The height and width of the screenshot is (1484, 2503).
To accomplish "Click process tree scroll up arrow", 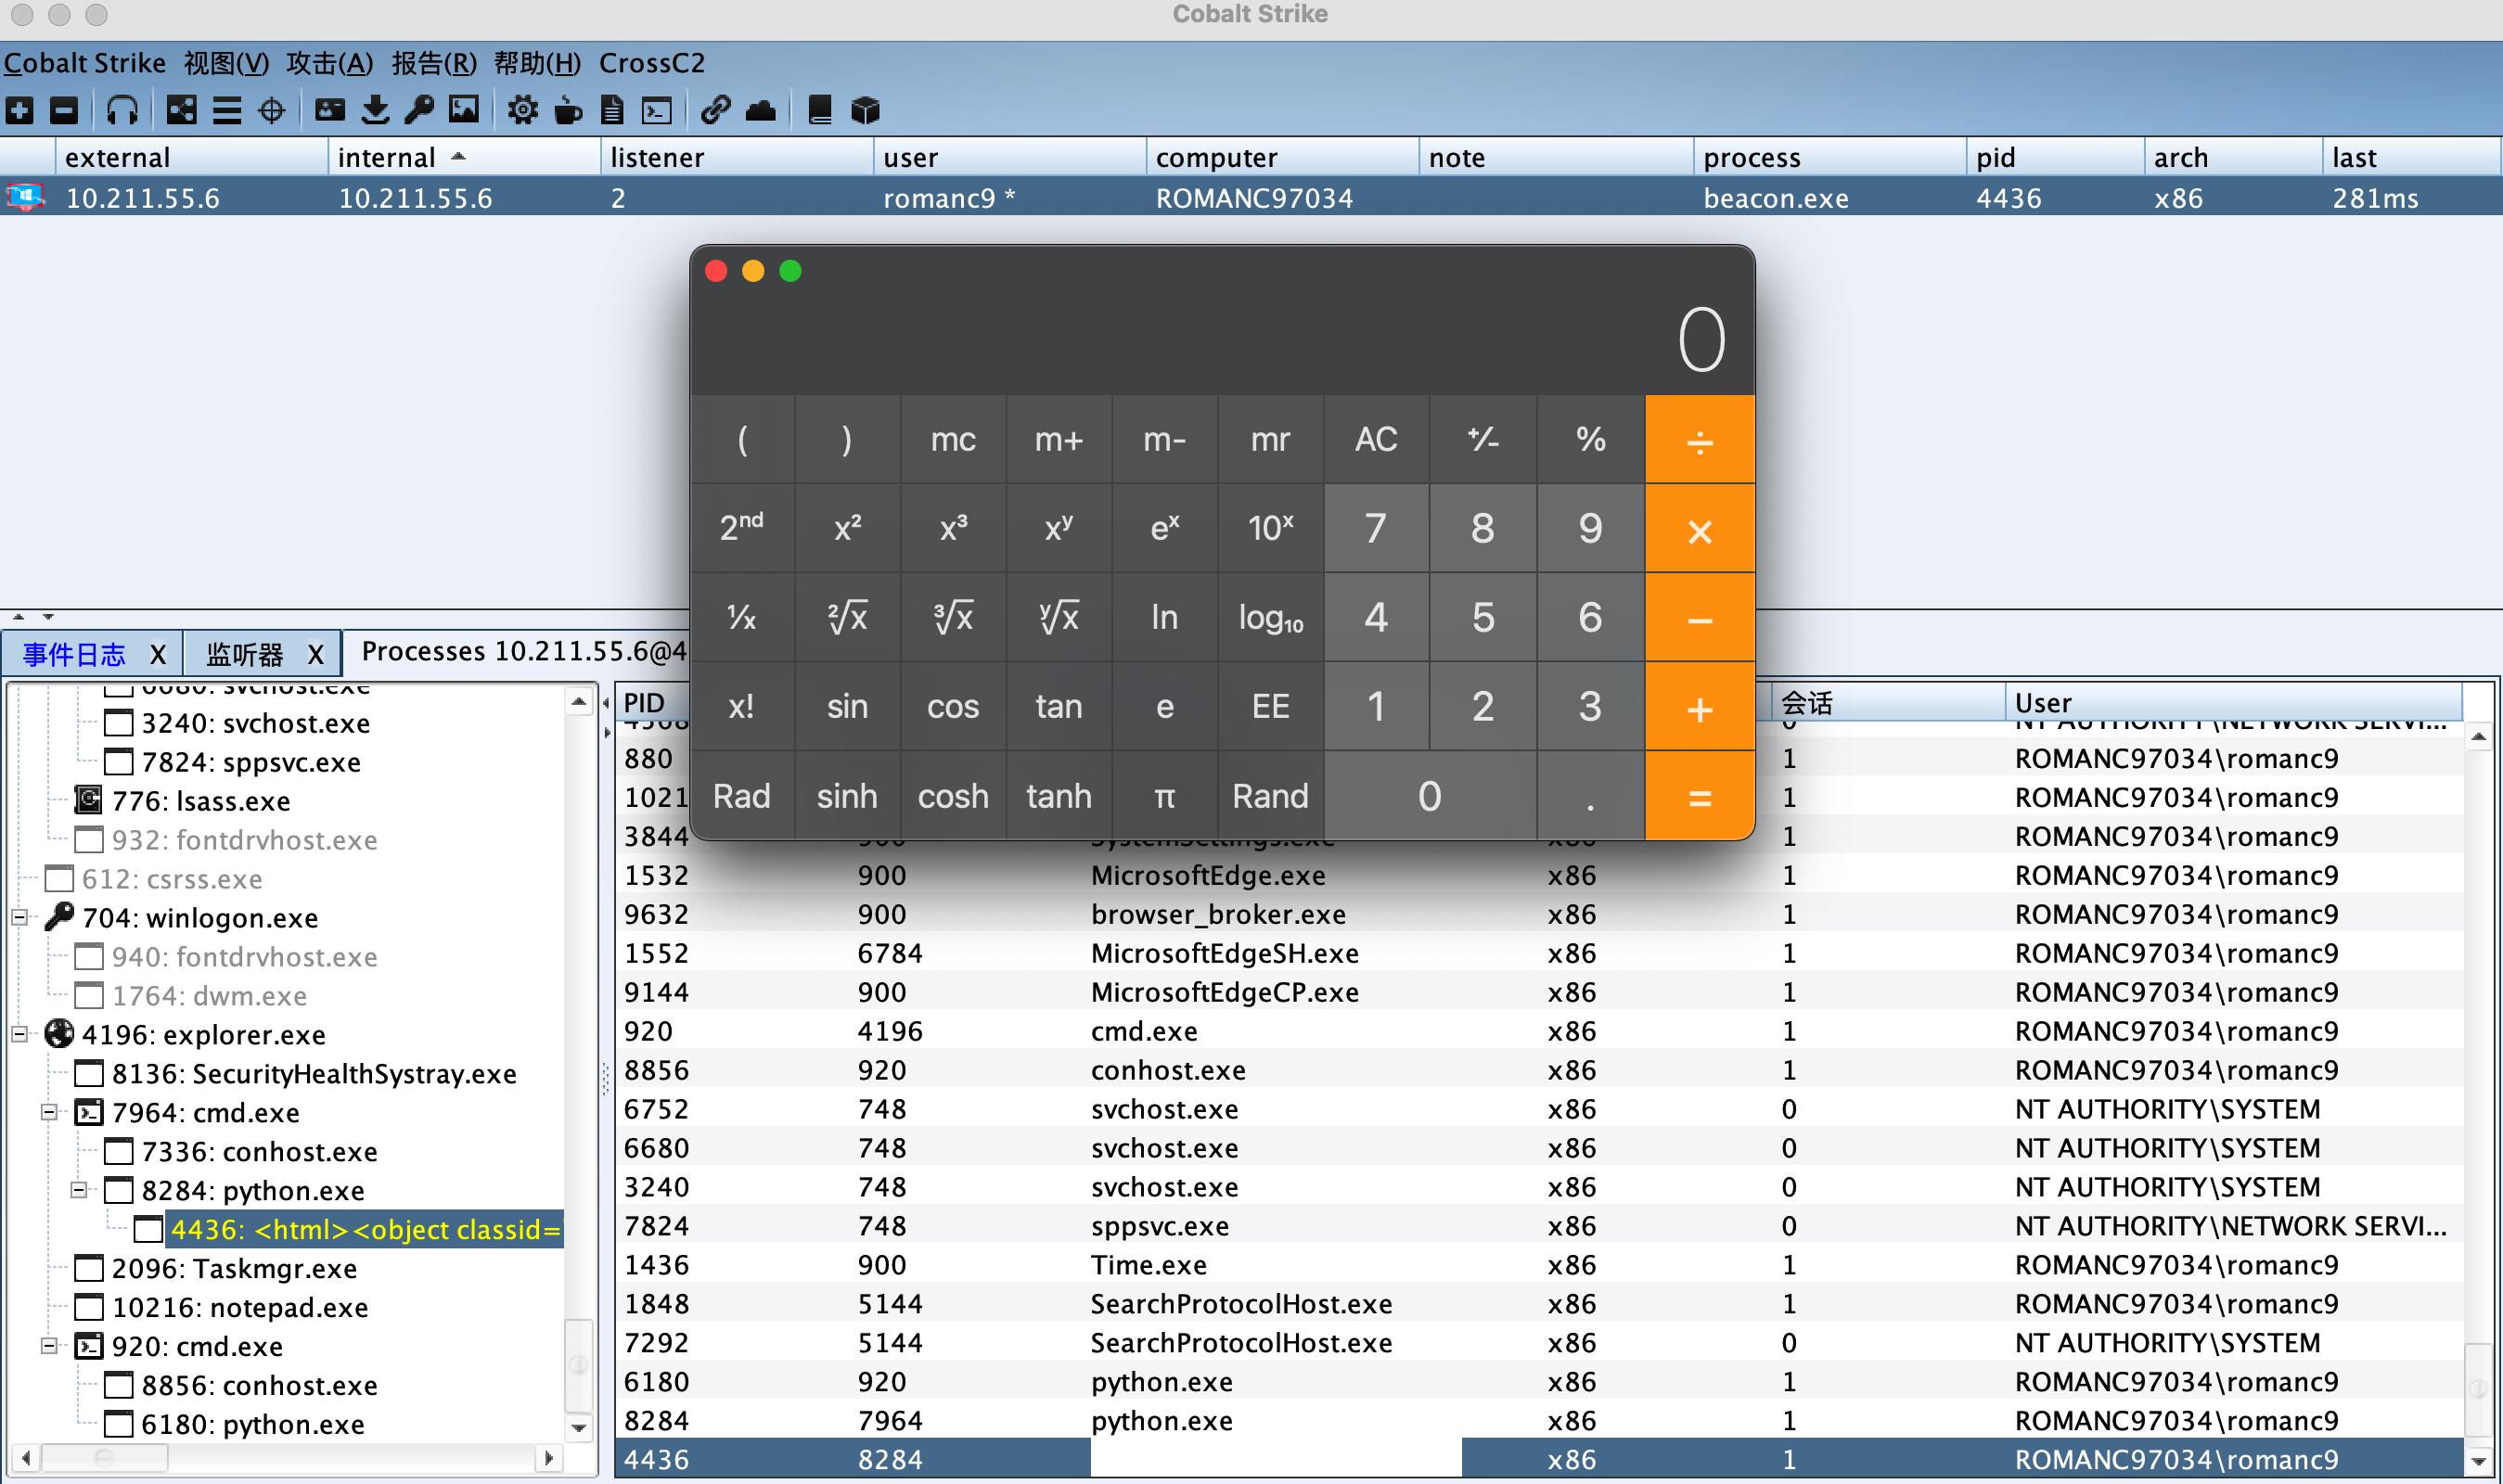I will click(x=578, y=702).
